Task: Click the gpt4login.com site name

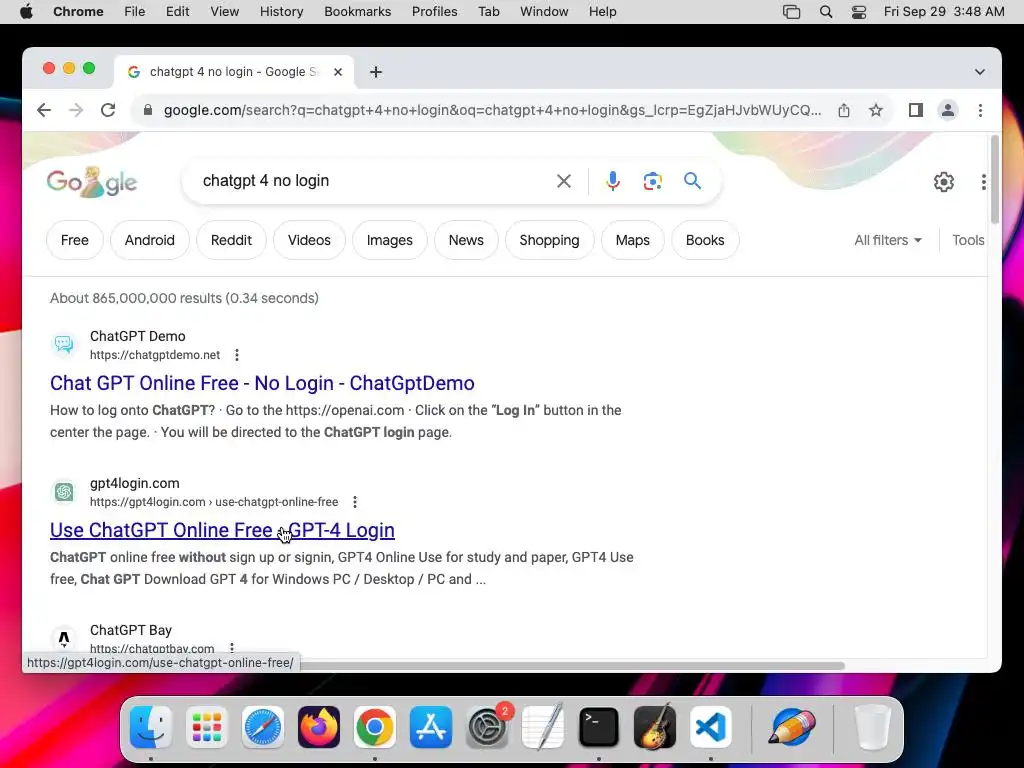Action: [135, 483]
